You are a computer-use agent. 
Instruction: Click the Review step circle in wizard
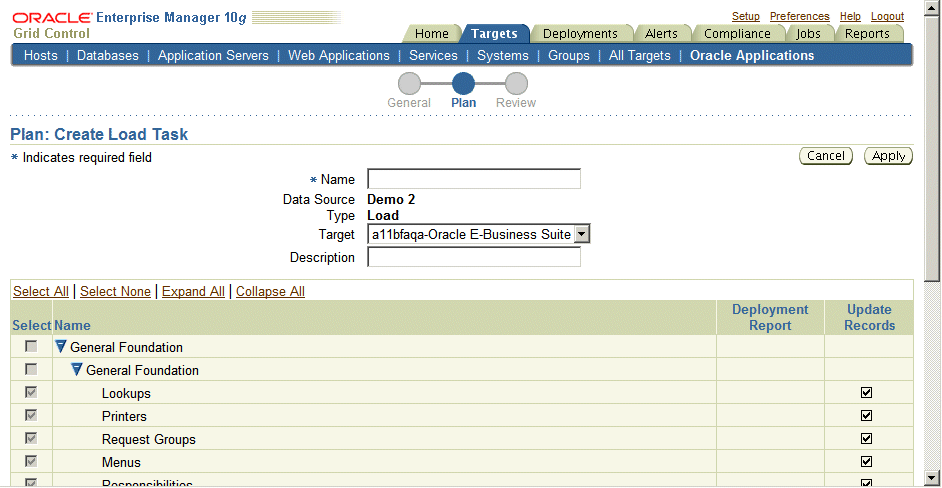tap(516, 84)
